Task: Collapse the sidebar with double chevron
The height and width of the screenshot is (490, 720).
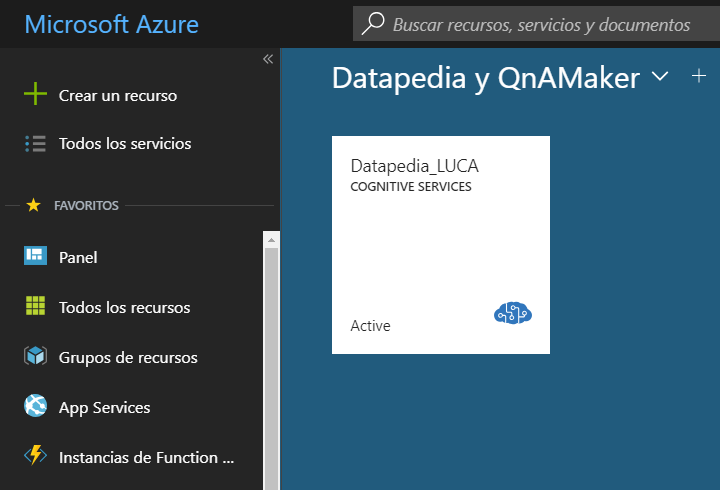Action: (x=267, y=59)
